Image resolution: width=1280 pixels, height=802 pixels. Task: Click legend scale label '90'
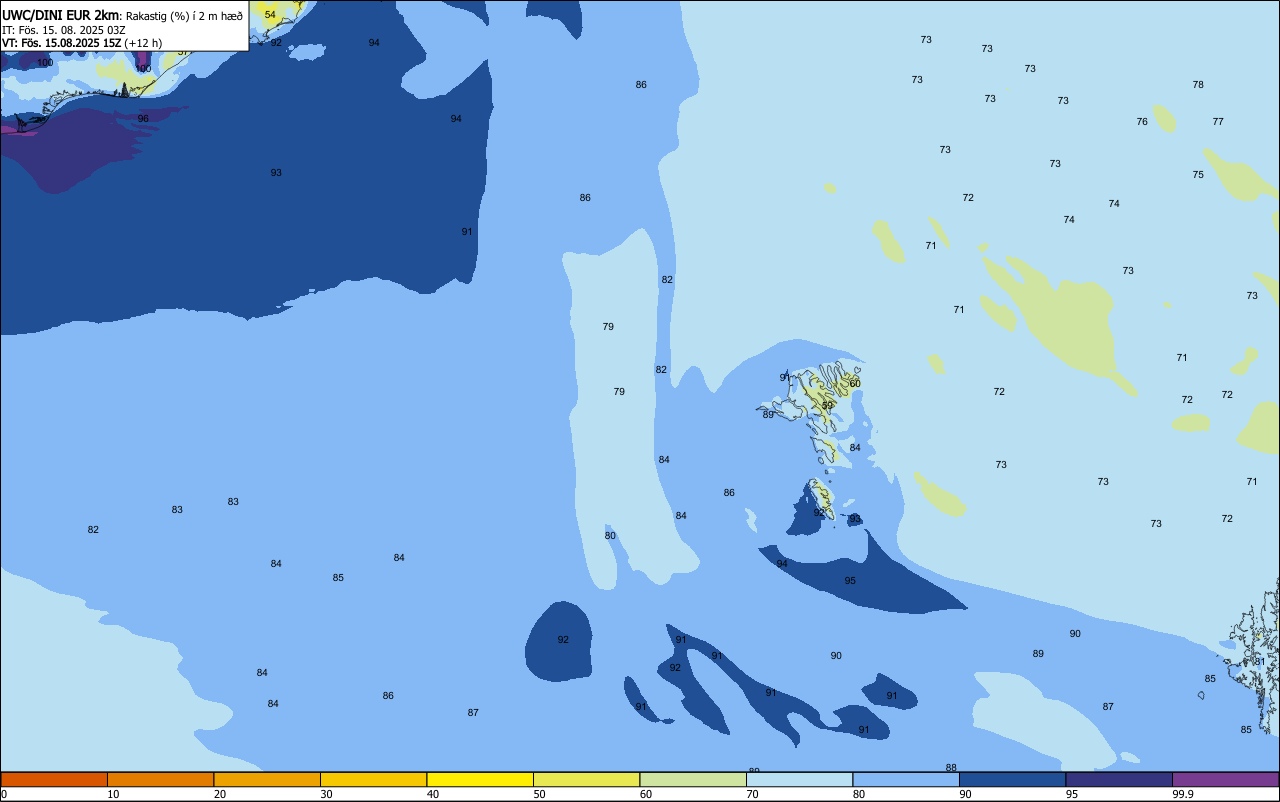(965, 794)
